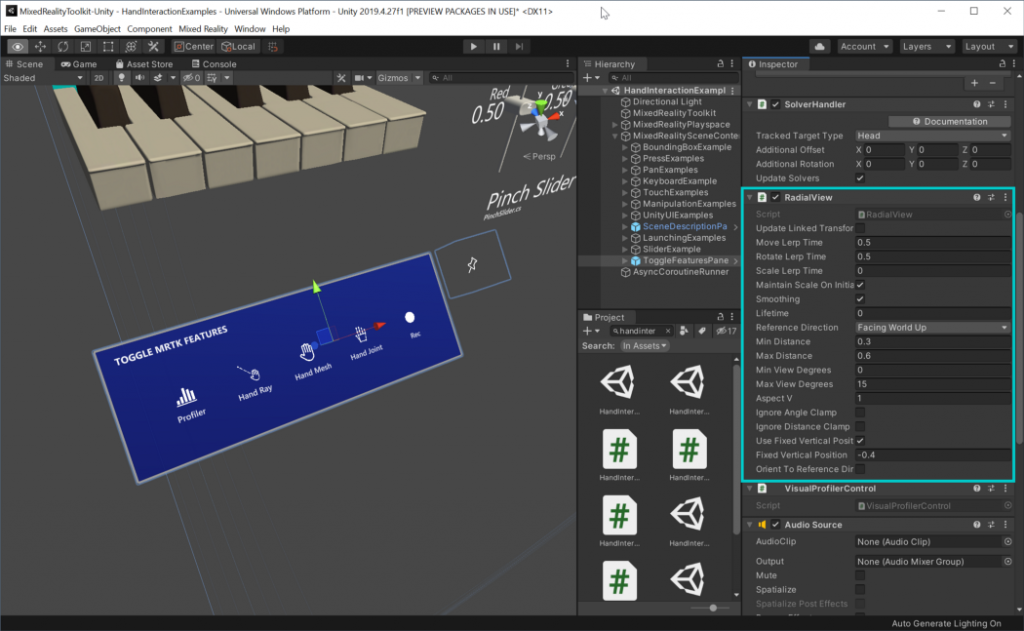Viewport: 1024px width, 631px height.
Task: Select the Rotate tool in the toolbar
Action: 63,46
